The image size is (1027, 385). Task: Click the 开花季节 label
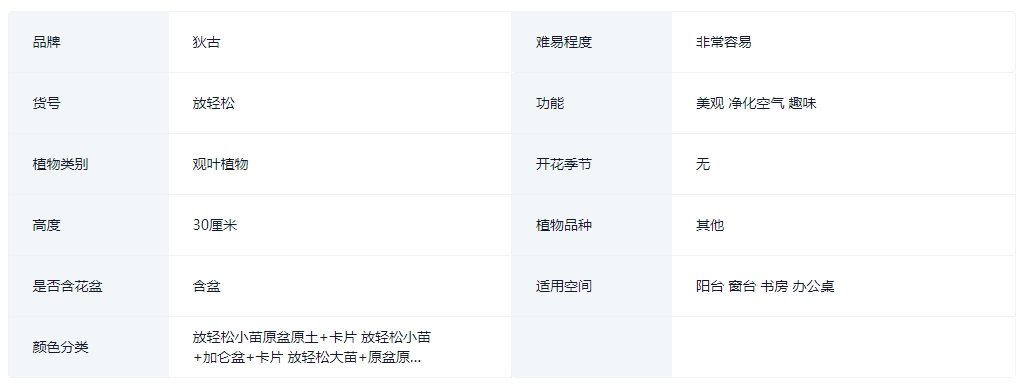[564, 164]
